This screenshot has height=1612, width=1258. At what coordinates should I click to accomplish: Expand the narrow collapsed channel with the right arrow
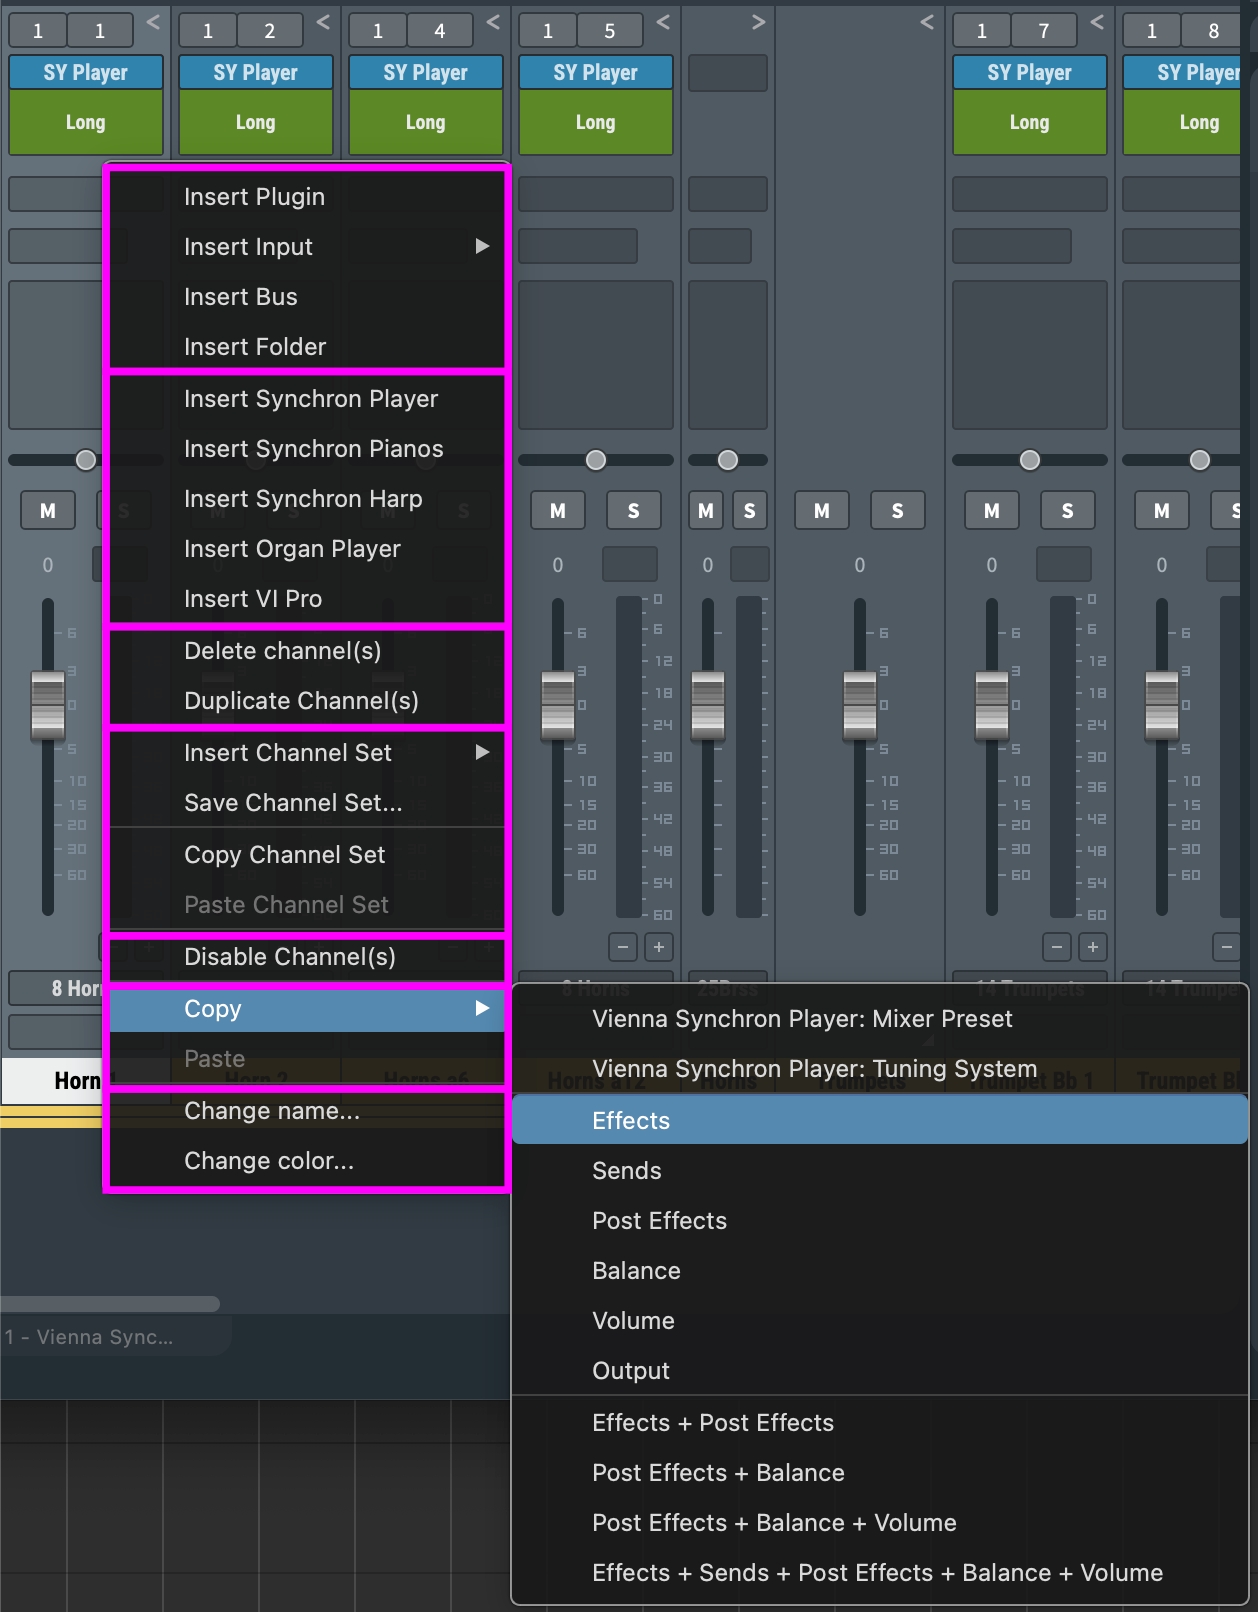(x=758, y=22)
